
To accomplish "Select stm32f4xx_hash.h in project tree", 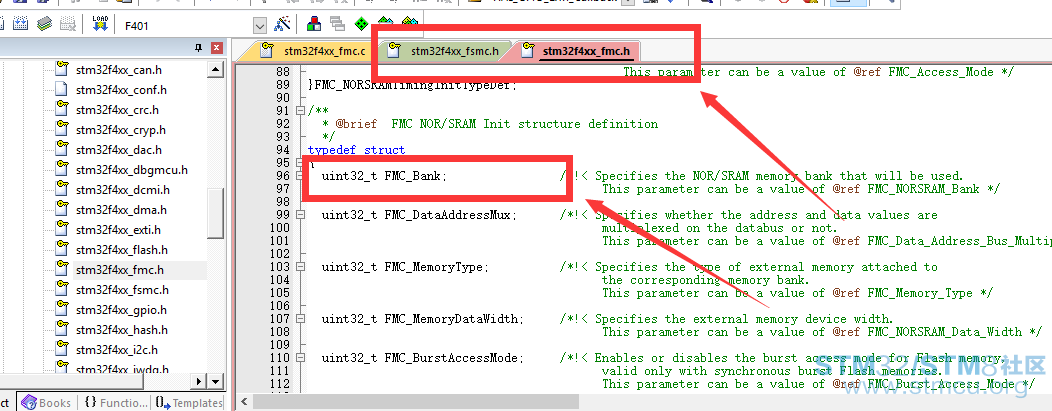I will pos(122,330).
